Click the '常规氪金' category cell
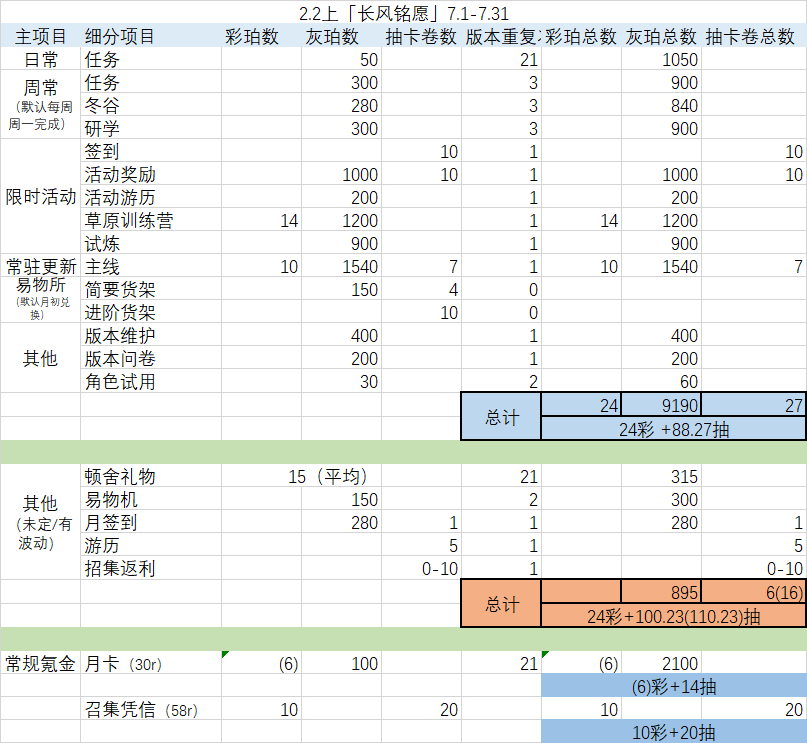Viewport: 807px width, 743px height. point(41,663)
